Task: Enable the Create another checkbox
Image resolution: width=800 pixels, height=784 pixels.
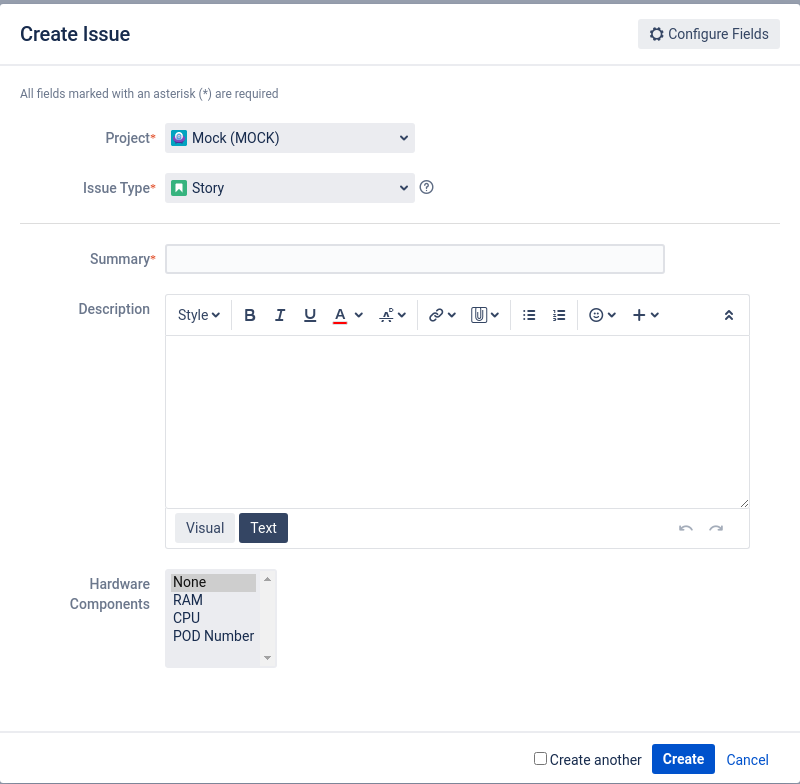Action: pos(540,758)
